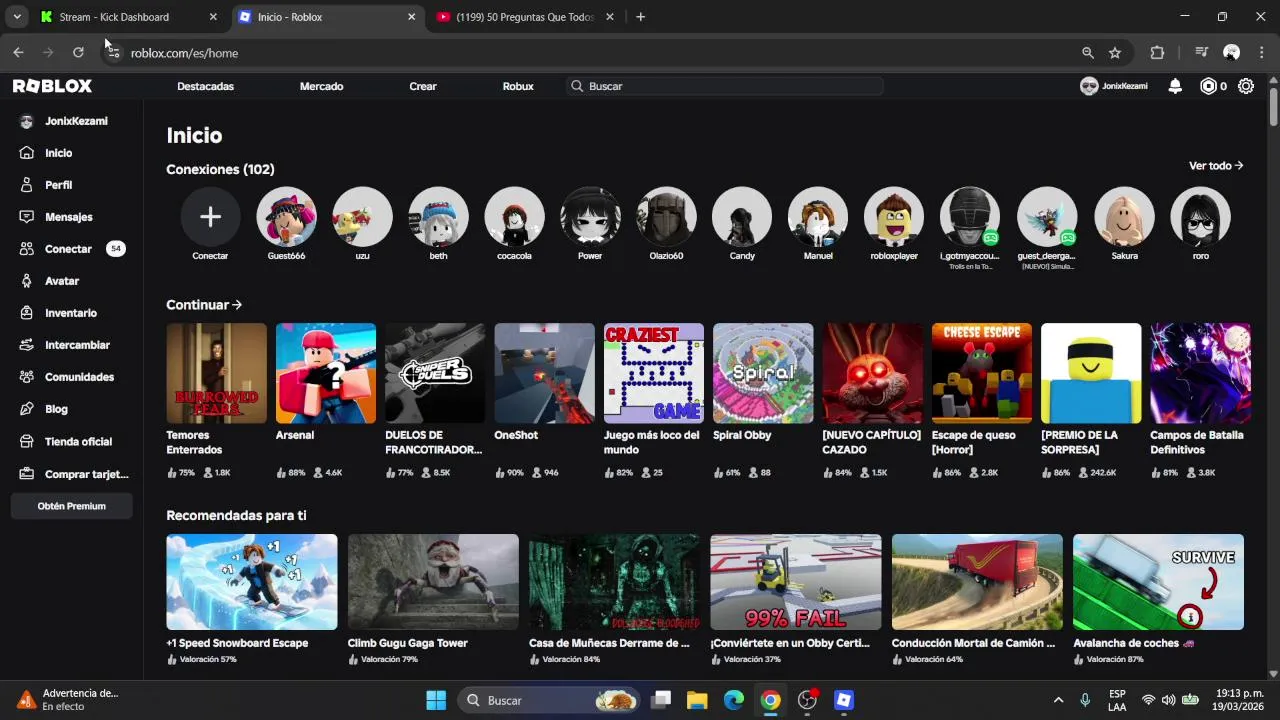Open the Roblox logo home link
The image size is (1280, 720).
tap(52, 86)
